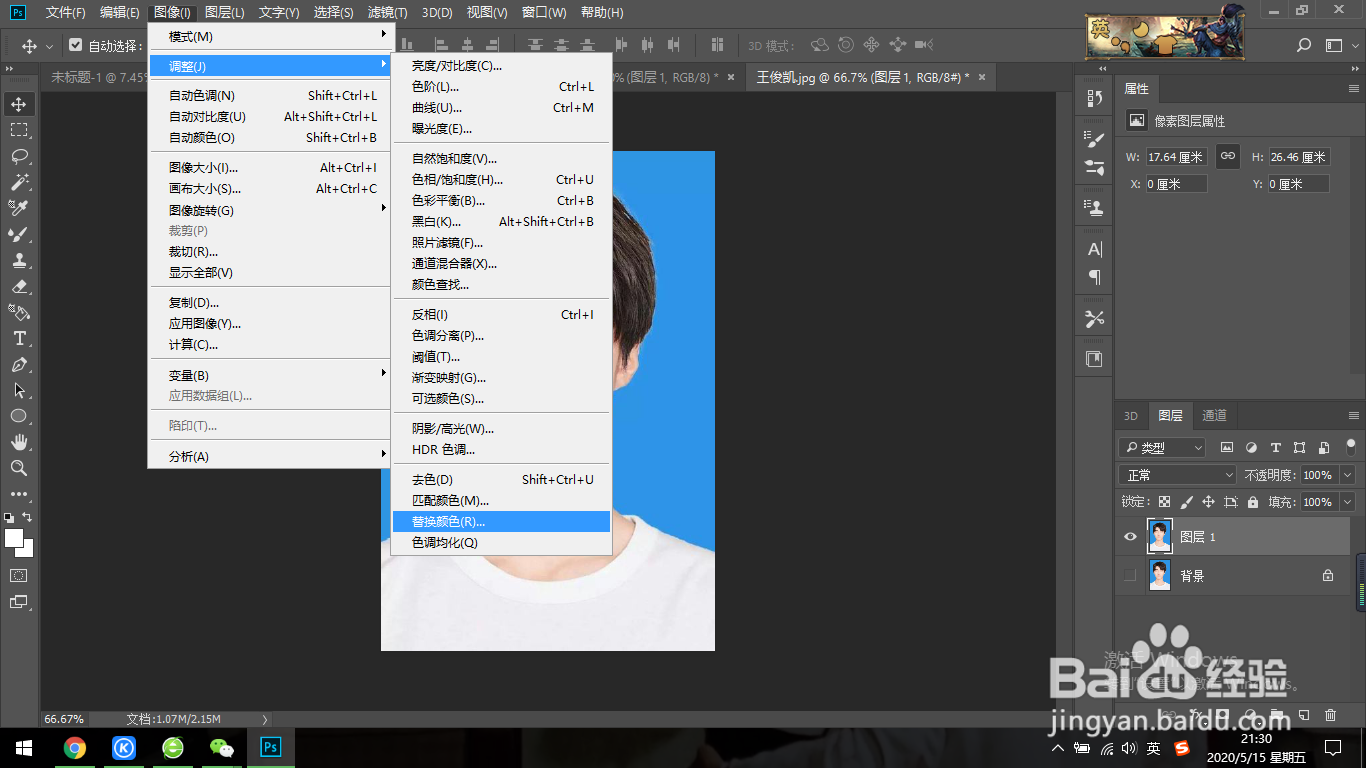Image resolution: width=1366 pixels, height=768 pixels.
Task: Click the search magnifier icon top right
Action: point(1304,45)
